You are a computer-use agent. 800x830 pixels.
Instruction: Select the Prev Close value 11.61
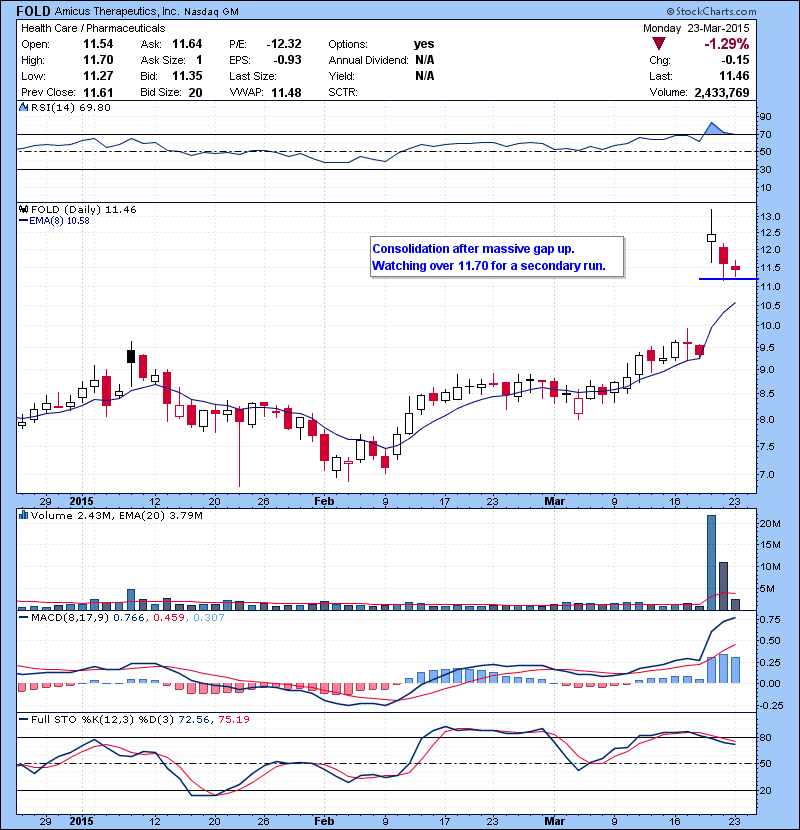tap(98, 93)
